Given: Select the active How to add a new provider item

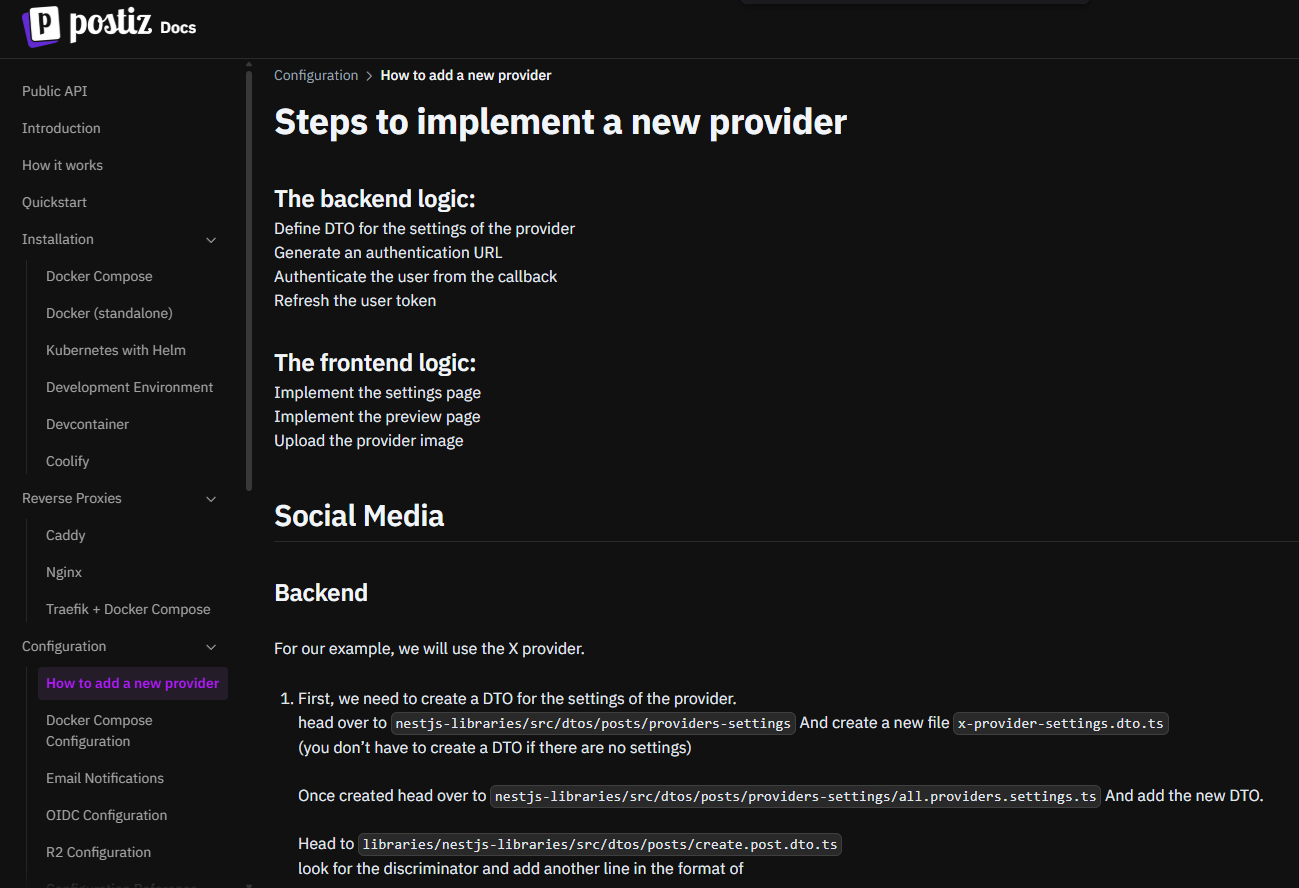Looking at the screenshot, I should click(x=132, y=683).
